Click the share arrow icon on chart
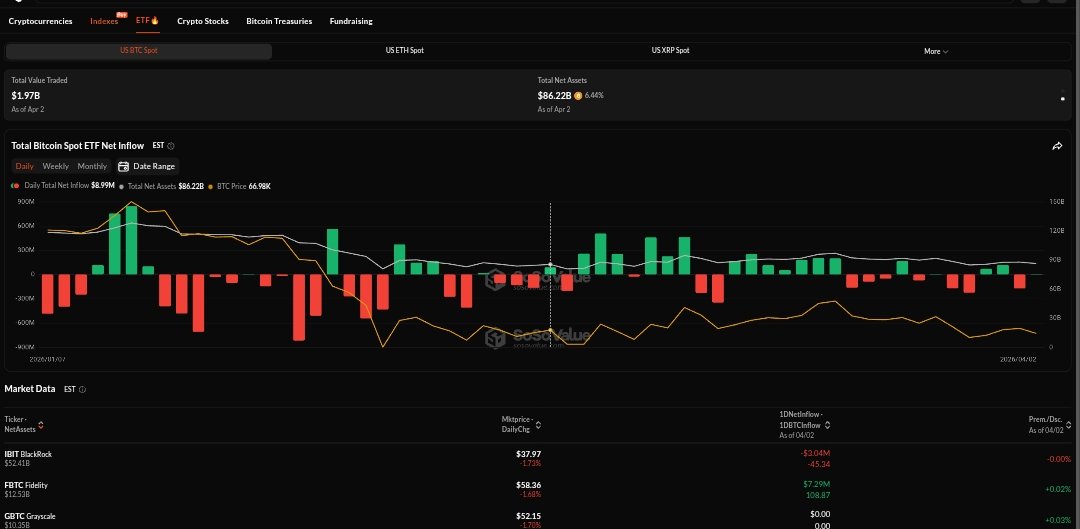Image resolution: width=1080 pixels, height=529 pixels. [1057, 146]
